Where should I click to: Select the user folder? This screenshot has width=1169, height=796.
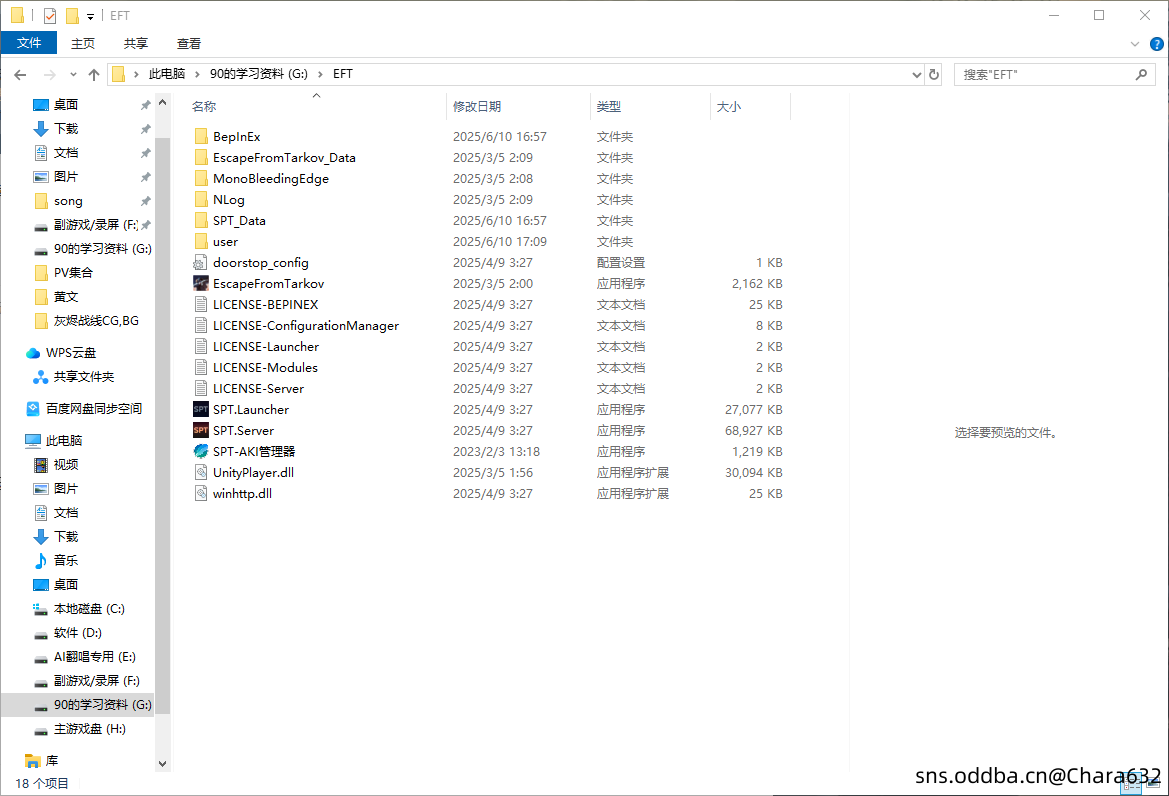225,241
